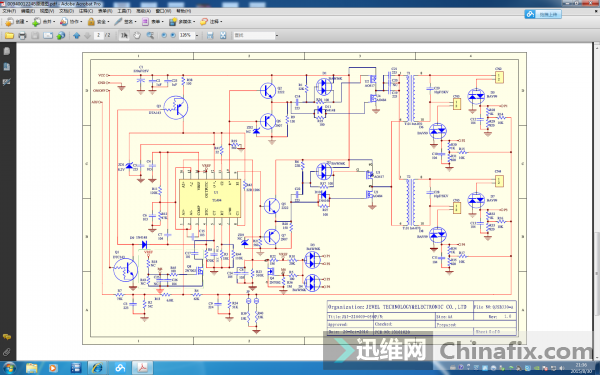Click the Print icon in toolbar
Viewport: 600px width, 375px height.
[x=22, y=36]
